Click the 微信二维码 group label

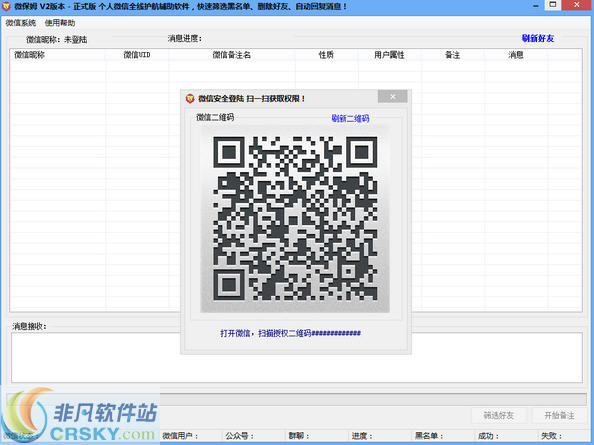pyautogui.click(x=215, y=117)
